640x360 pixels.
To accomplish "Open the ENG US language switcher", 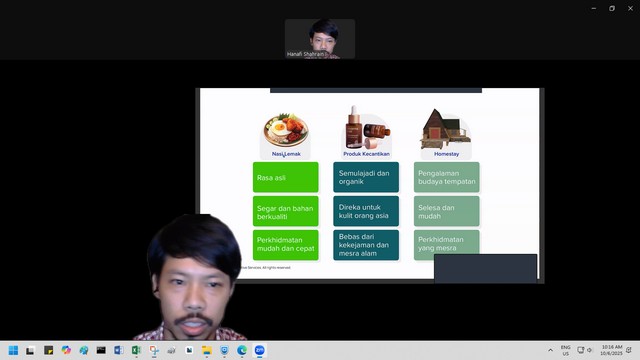I will pyautogui.click(x=565, y=350).
